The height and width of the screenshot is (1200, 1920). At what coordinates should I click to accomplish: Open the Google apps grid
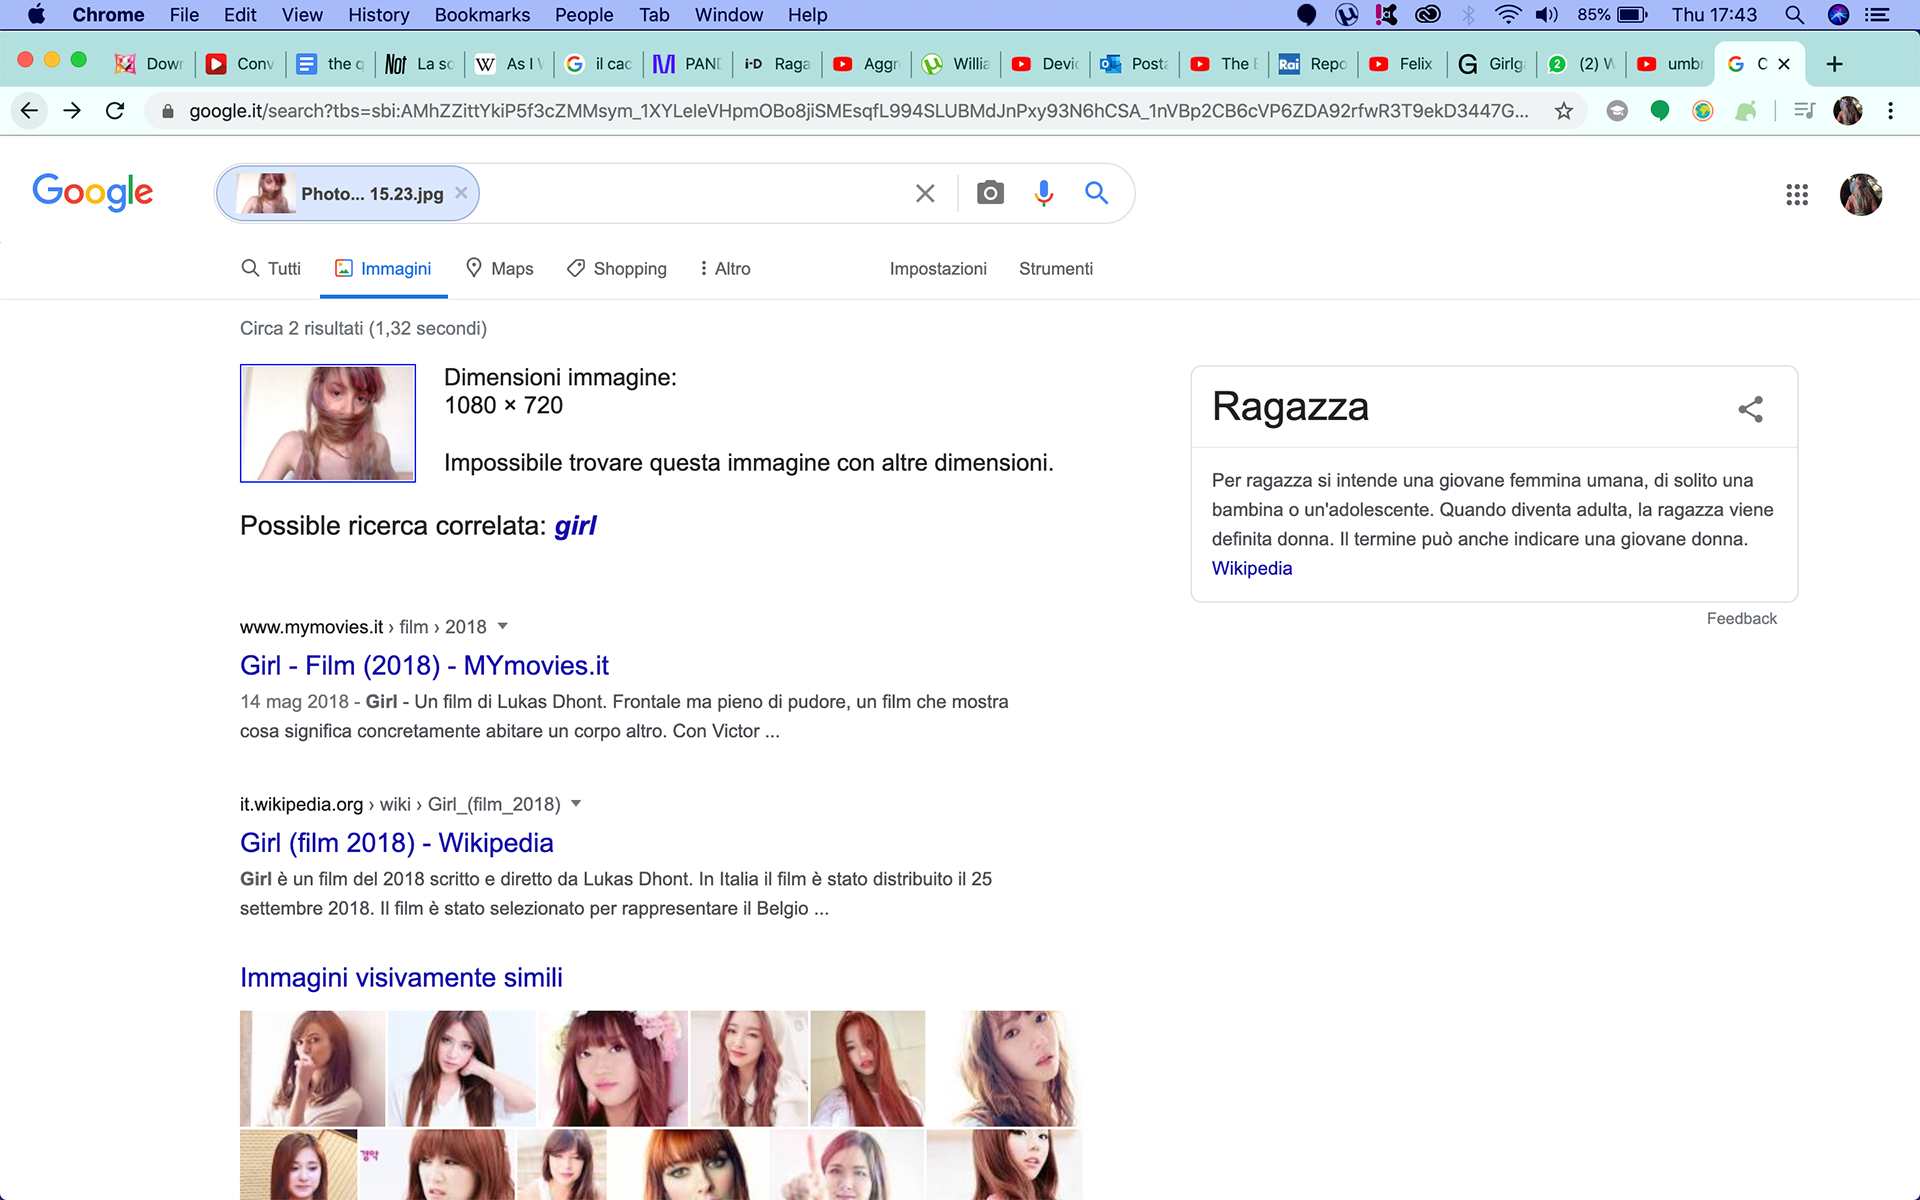pyautogui.click(x=1797, y=195)
